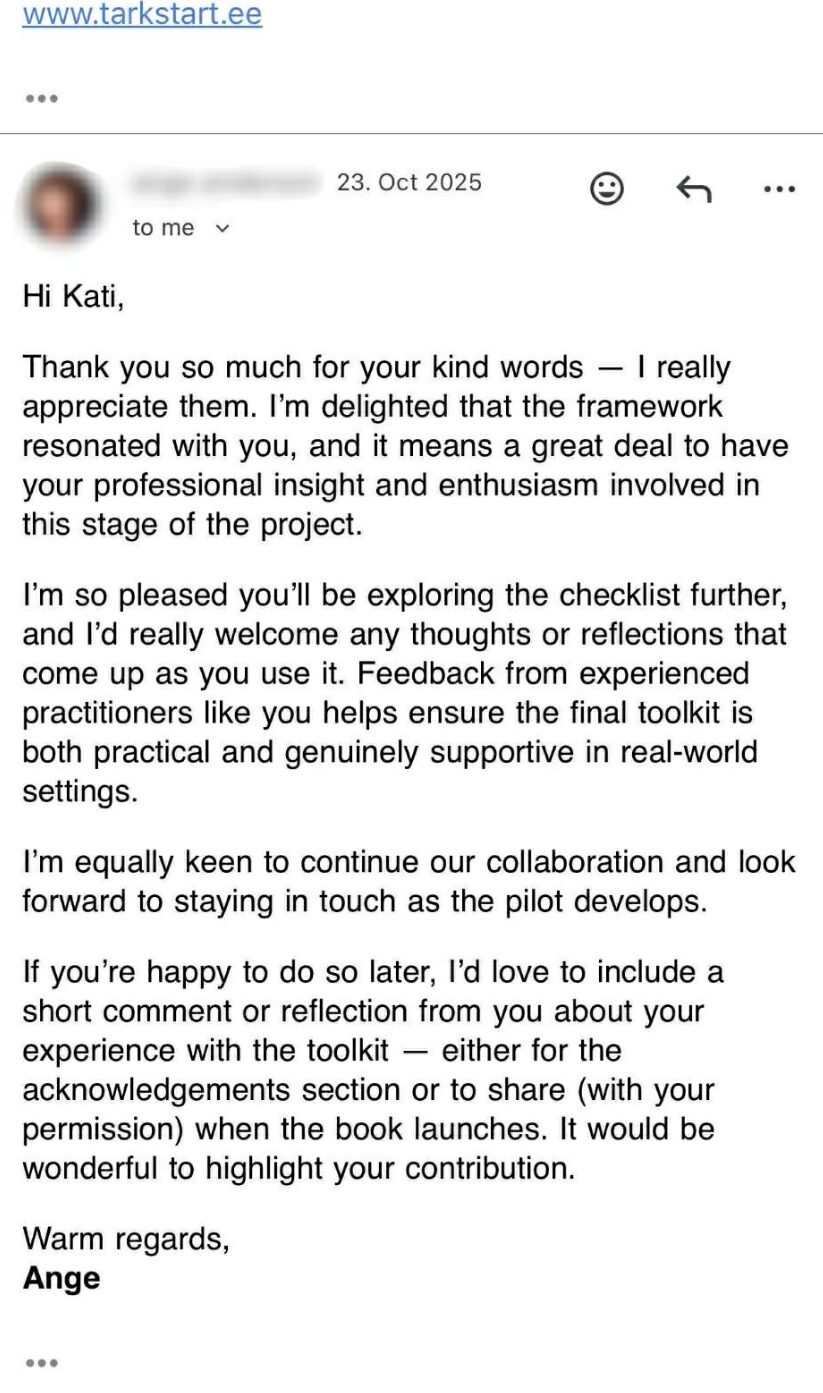Click the sender's profile avatar
The image size is (823, 1393).
66,204
